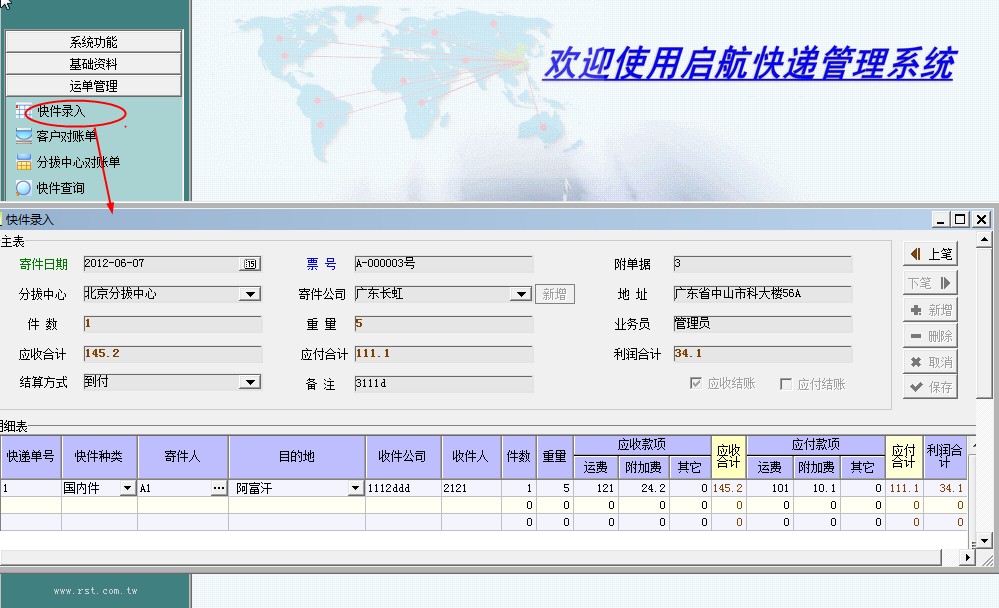
Task: Open 快件录入 in the sidebar
Action: pyautogui.click(x=61, y=112)
